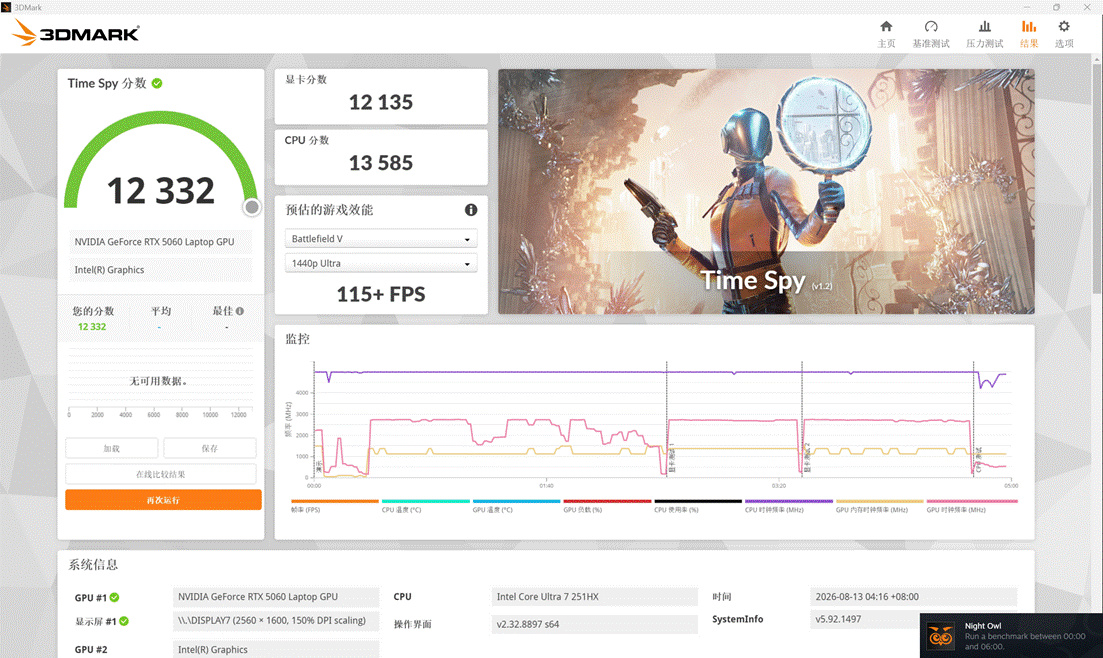Click green check beside GPU #1
The height and width of the screenshot is (658, 1103).
(114, 597)
